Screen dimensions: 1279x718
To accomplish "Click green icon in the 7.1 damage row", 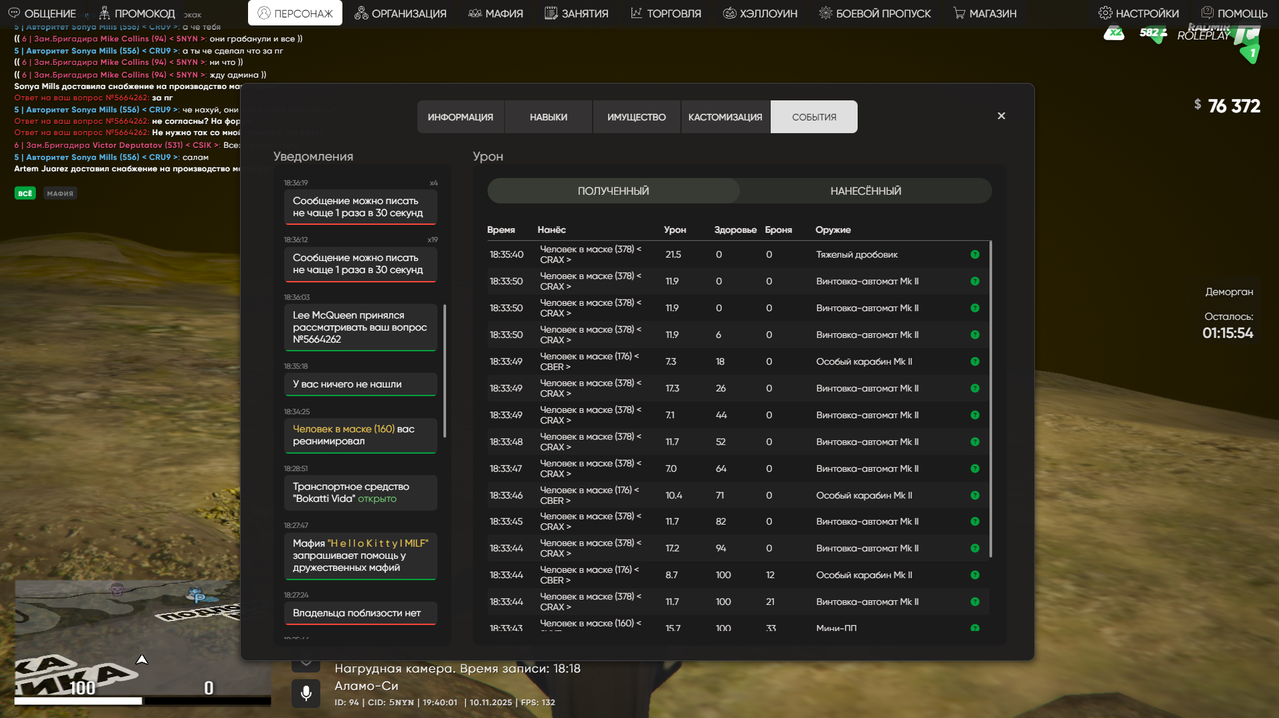I will [x=975, y=415].
